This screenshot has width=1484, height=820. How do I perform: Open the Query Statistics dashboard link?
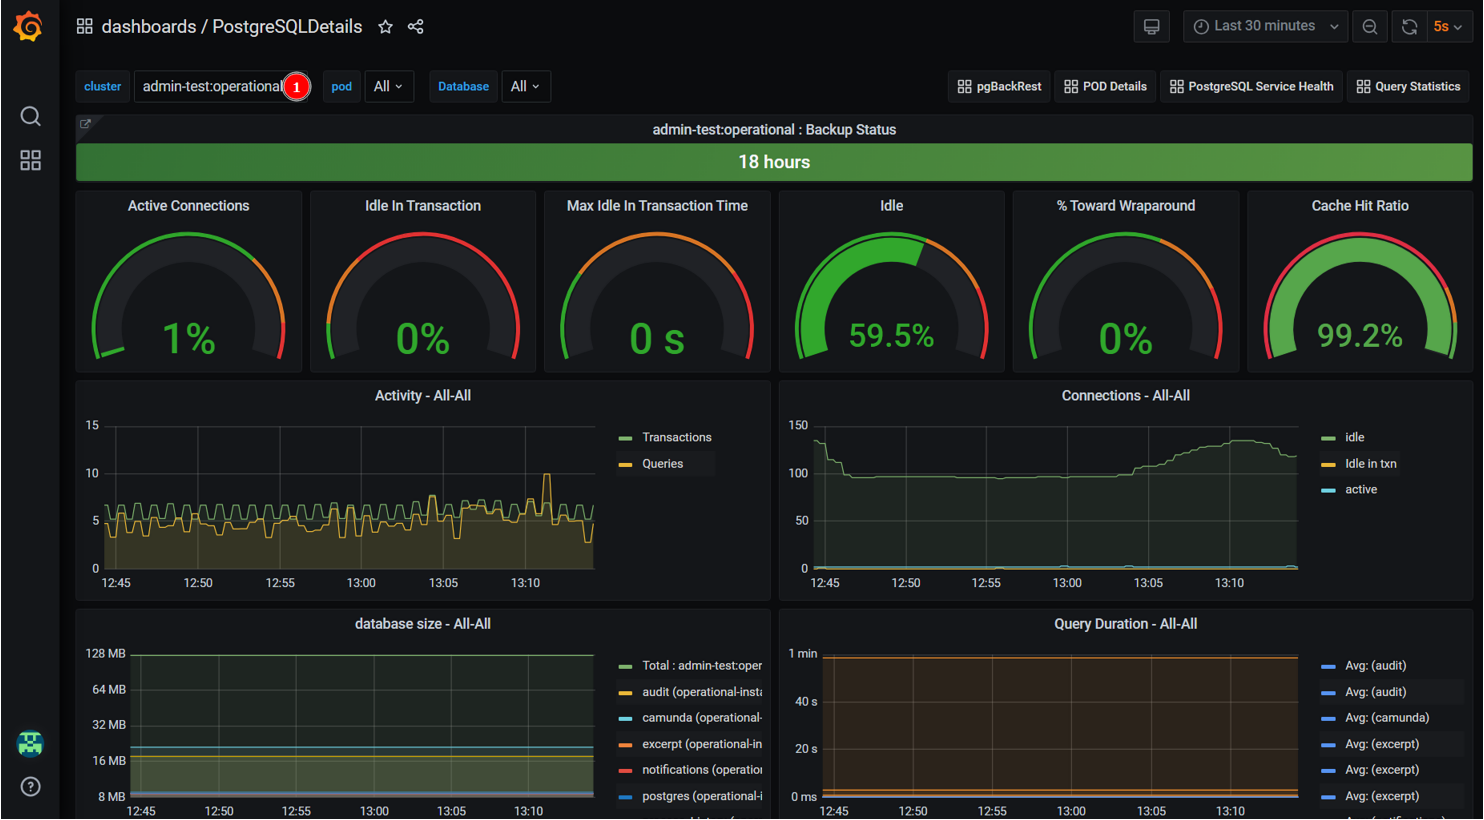1408,86
